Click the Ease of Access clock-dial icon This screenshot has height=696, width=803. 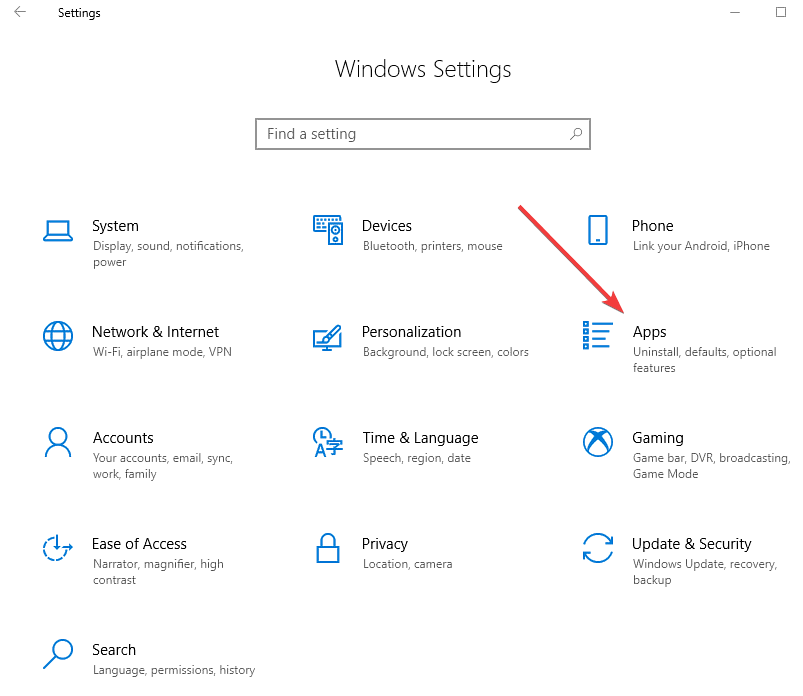click(x=58, y=549)
